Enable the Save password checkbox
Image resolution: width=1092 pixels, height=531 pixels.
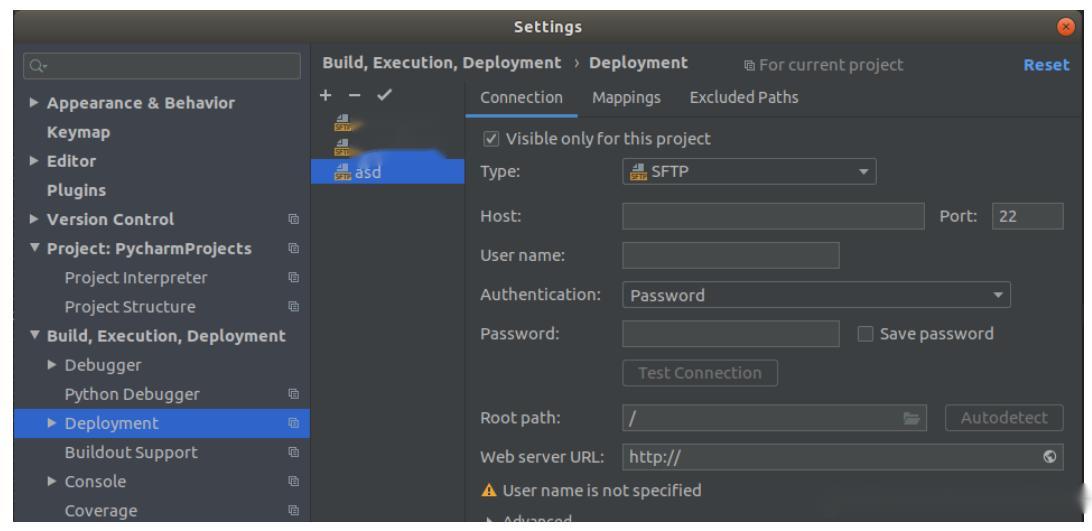tap(866, 334)
